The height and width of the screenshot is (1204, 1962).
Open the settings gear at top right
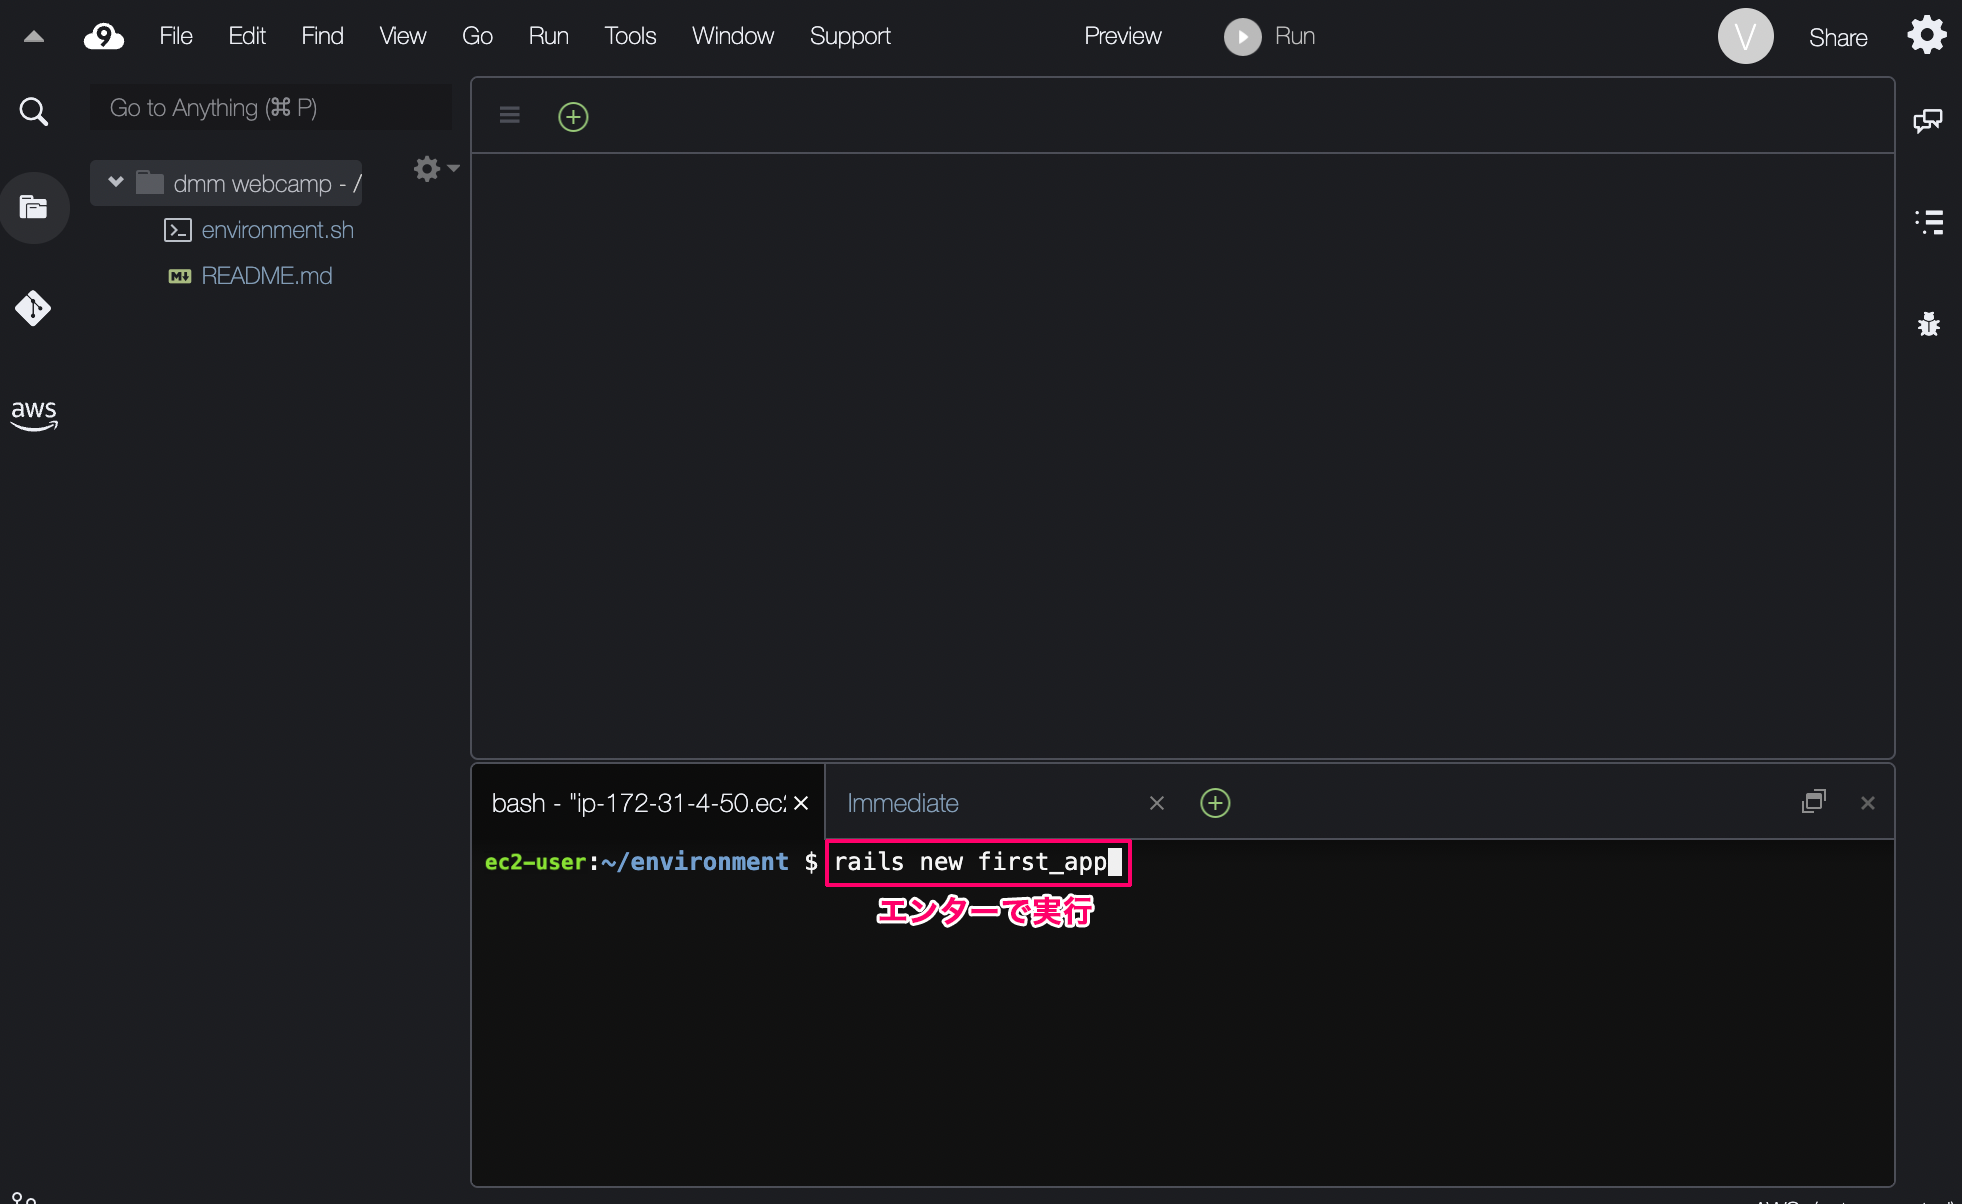click(1927, 34)
